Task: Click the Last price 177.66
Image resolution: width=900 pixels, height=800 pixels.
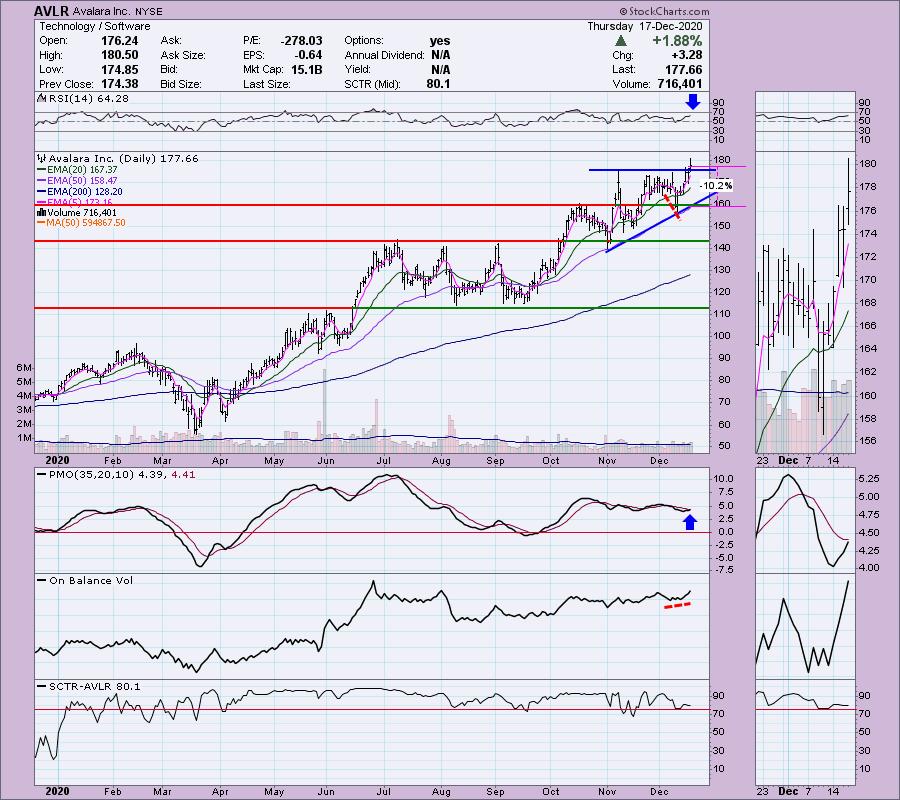Action: tap(684, 69)
